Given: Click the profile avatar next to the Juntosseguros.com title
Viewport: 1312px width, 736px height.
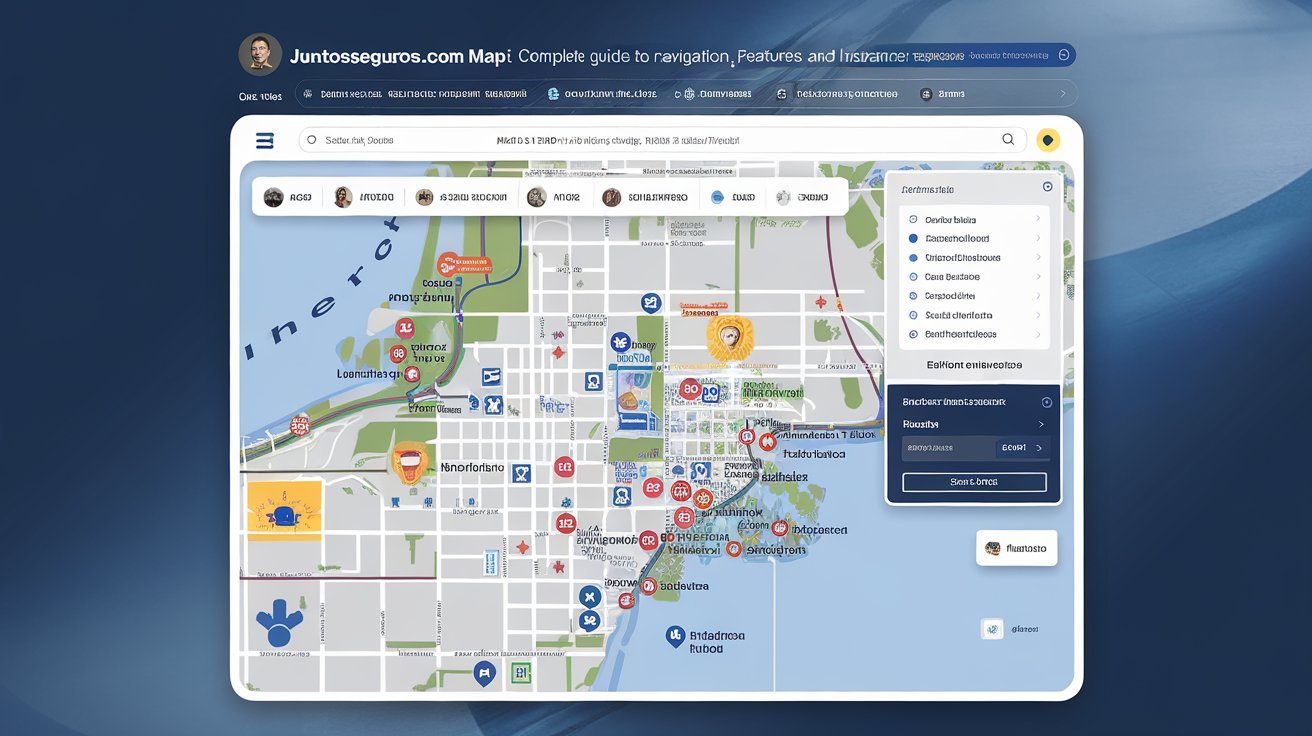Looking at the screenshot, I should coord(260,54).
